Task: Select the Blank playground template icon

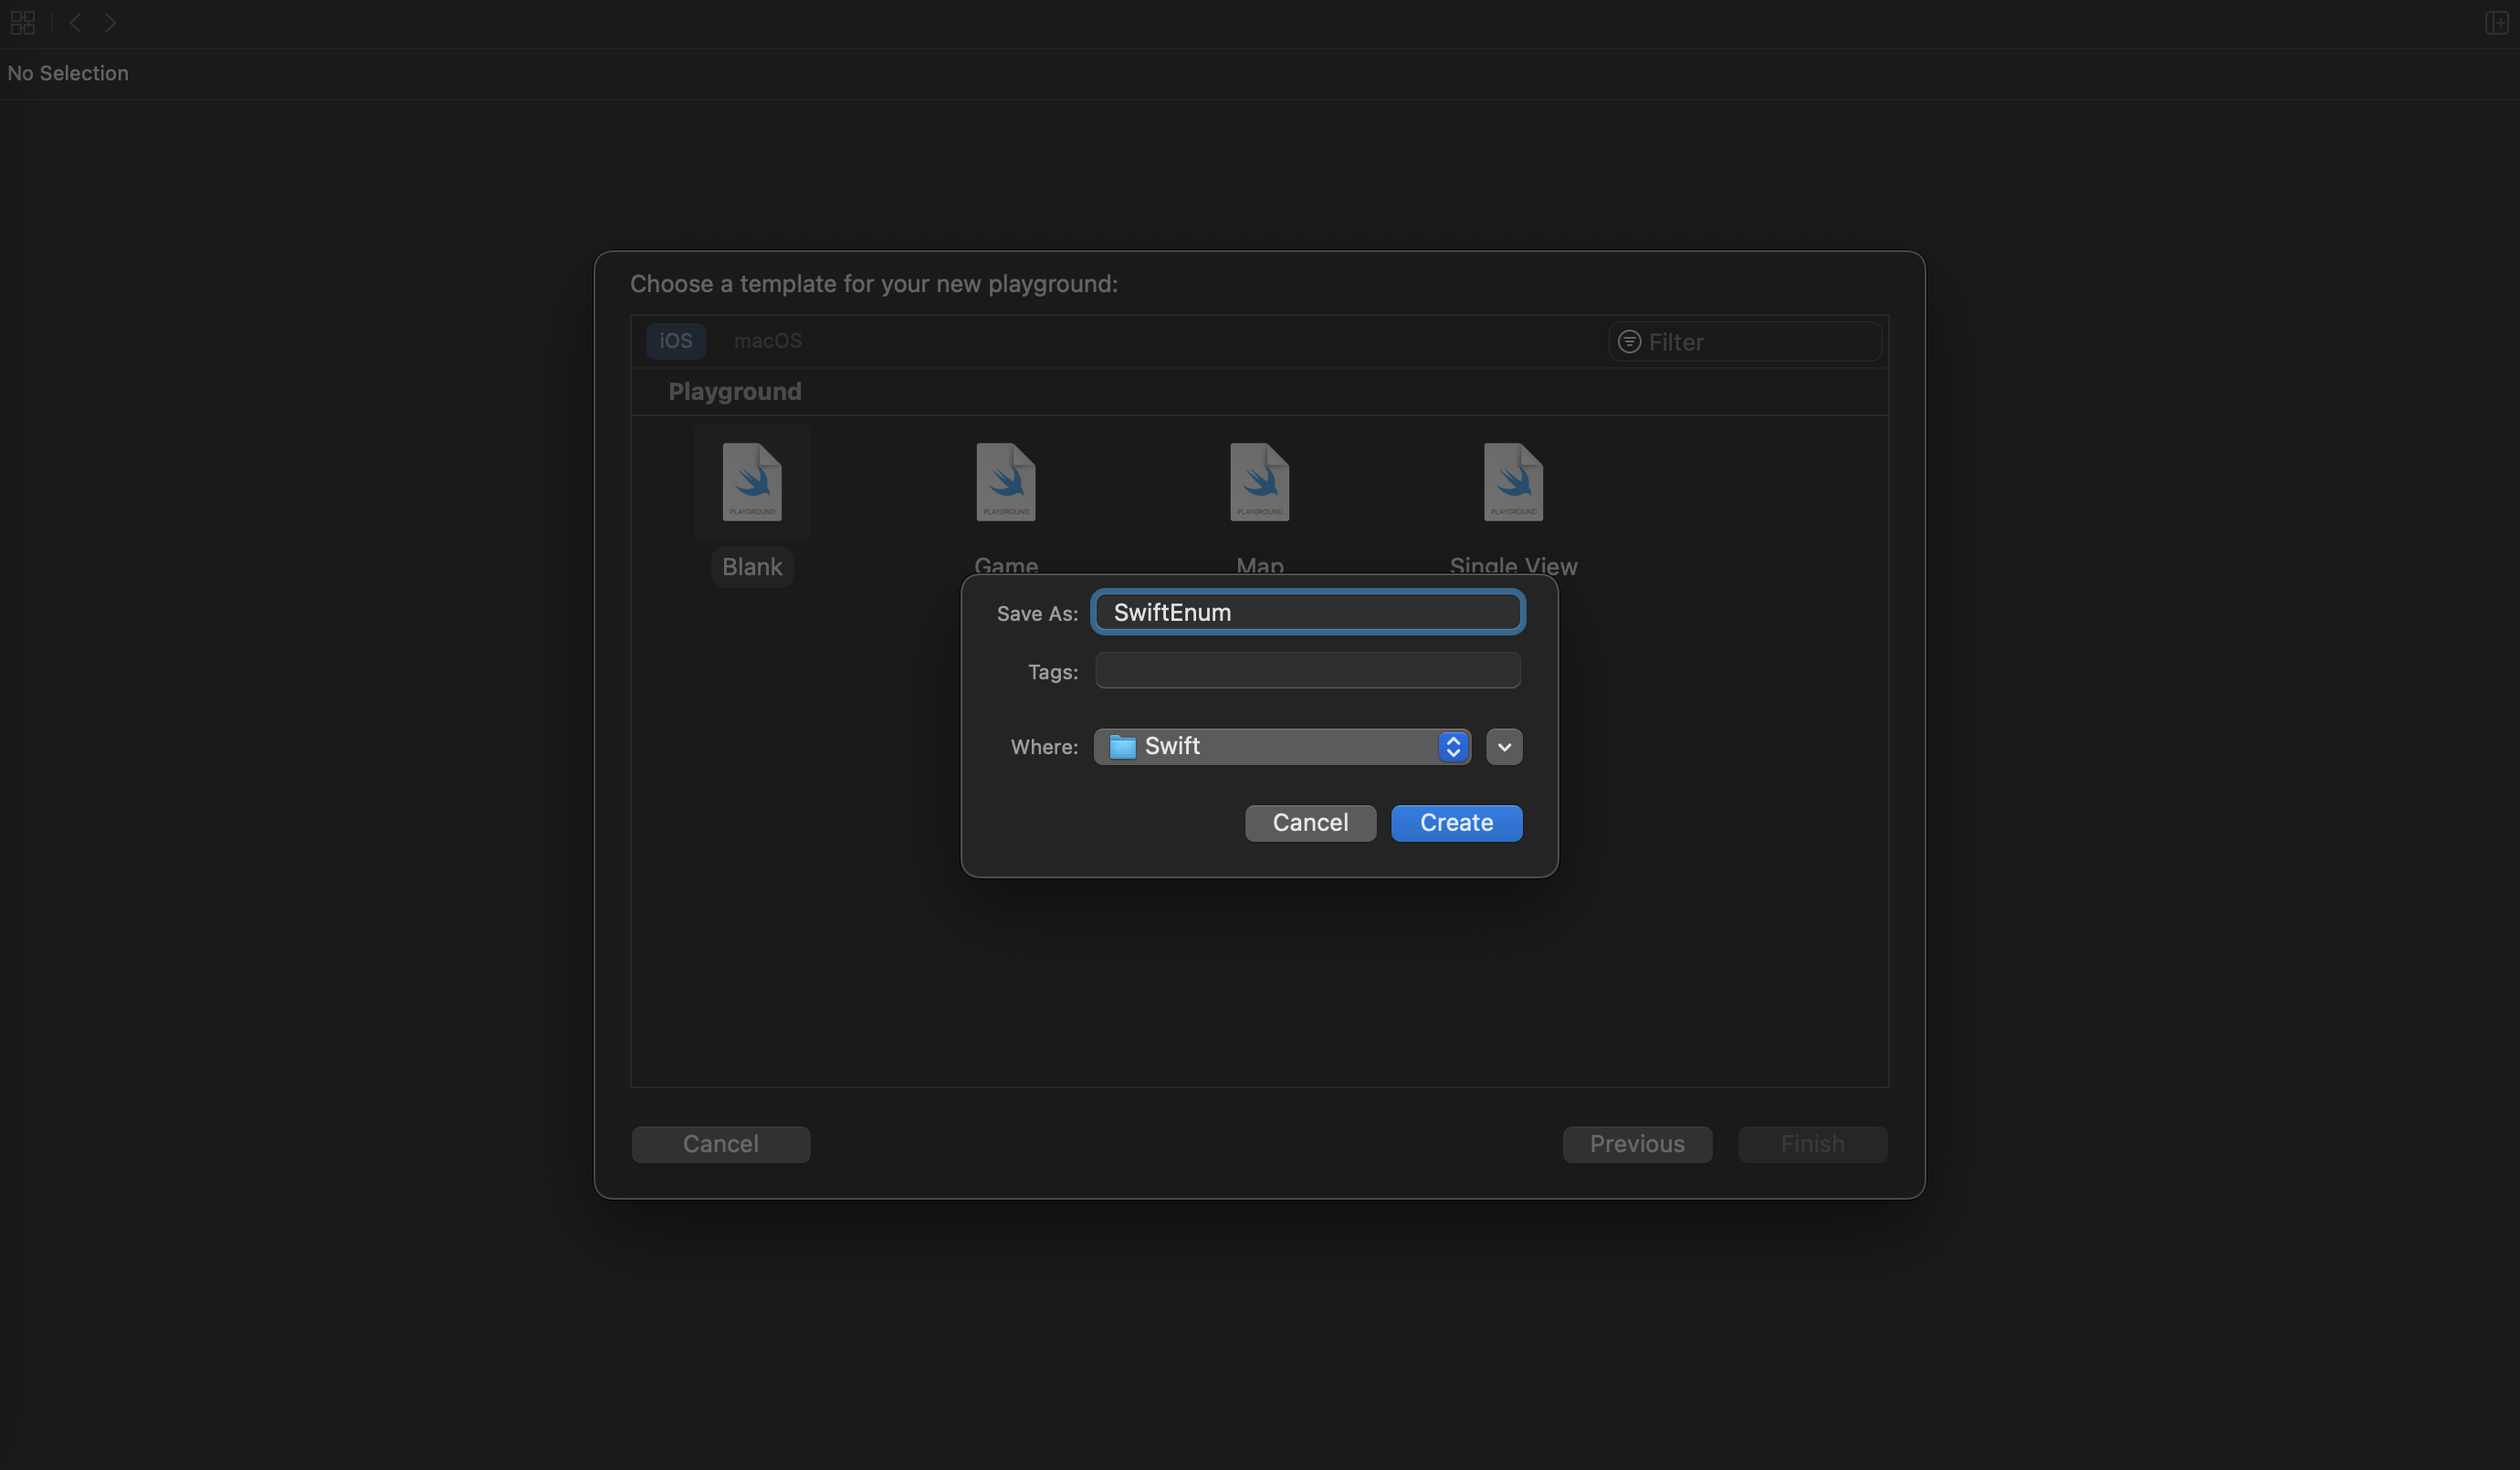Action: [x=752, y=482]
